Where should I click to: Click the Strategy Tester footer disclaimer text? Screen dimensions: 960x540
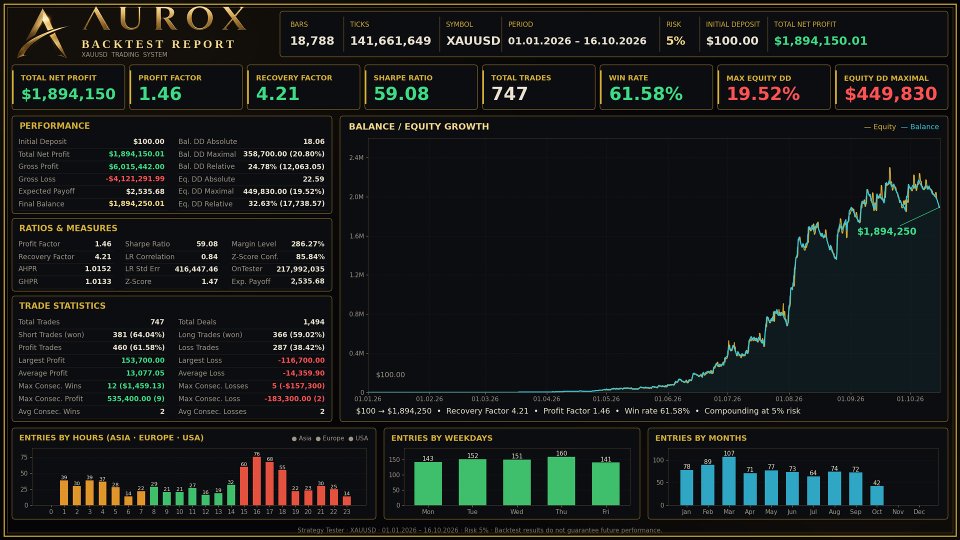point(479,530)
